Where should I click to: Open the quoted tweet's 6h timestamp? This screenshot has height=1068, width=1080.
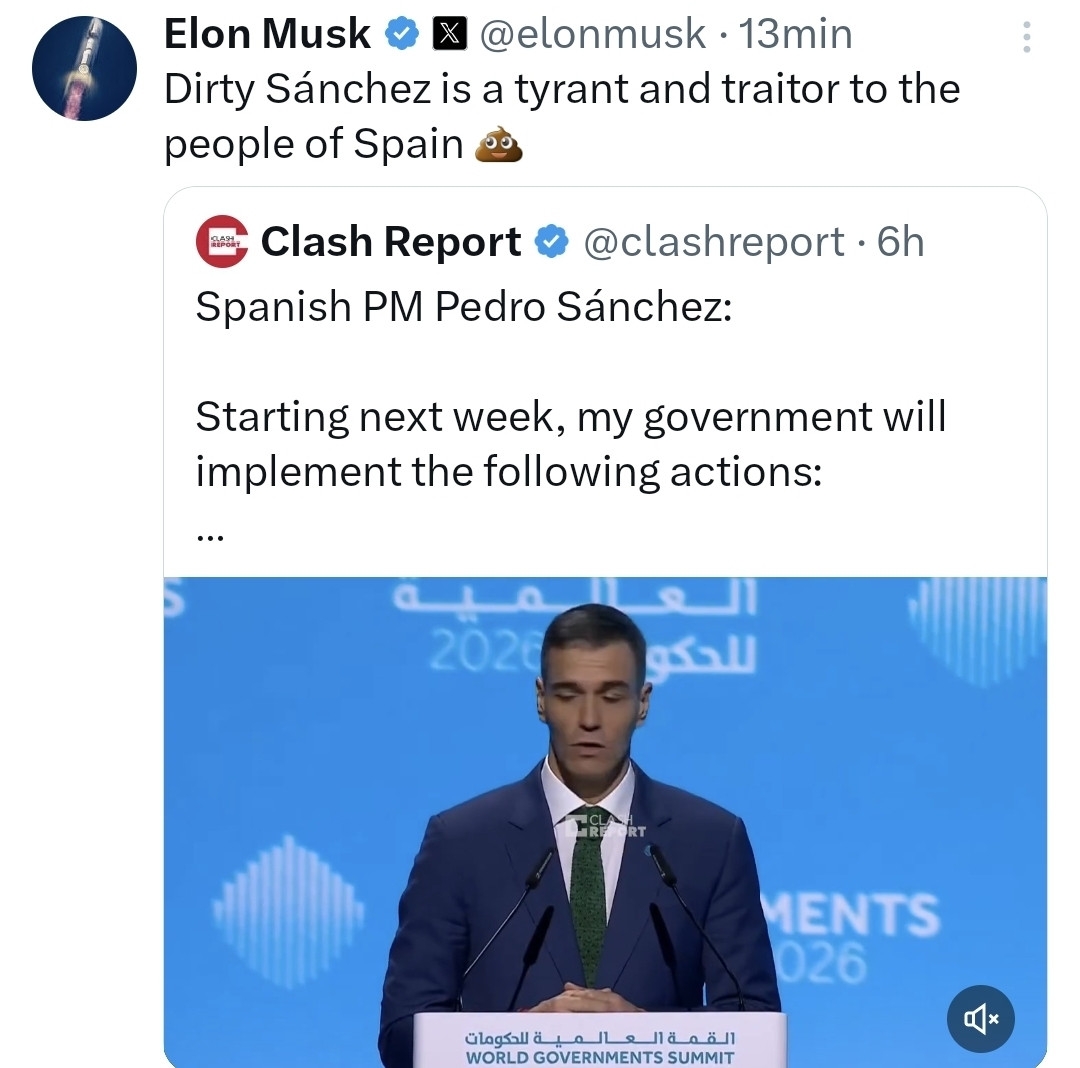pyautogui.click(x=900, y=242)
